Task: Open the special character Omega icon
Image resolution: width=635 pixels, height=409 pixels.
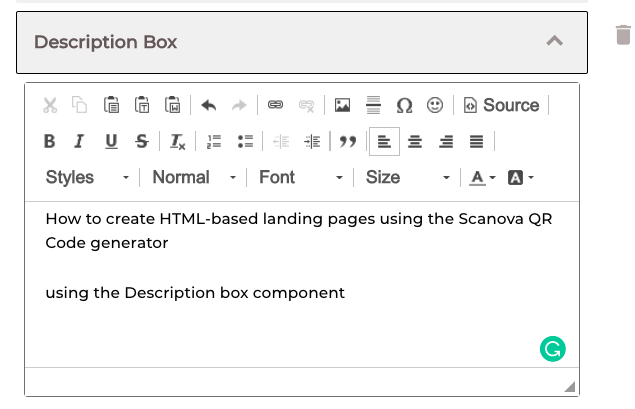Action: click(404, 106)
